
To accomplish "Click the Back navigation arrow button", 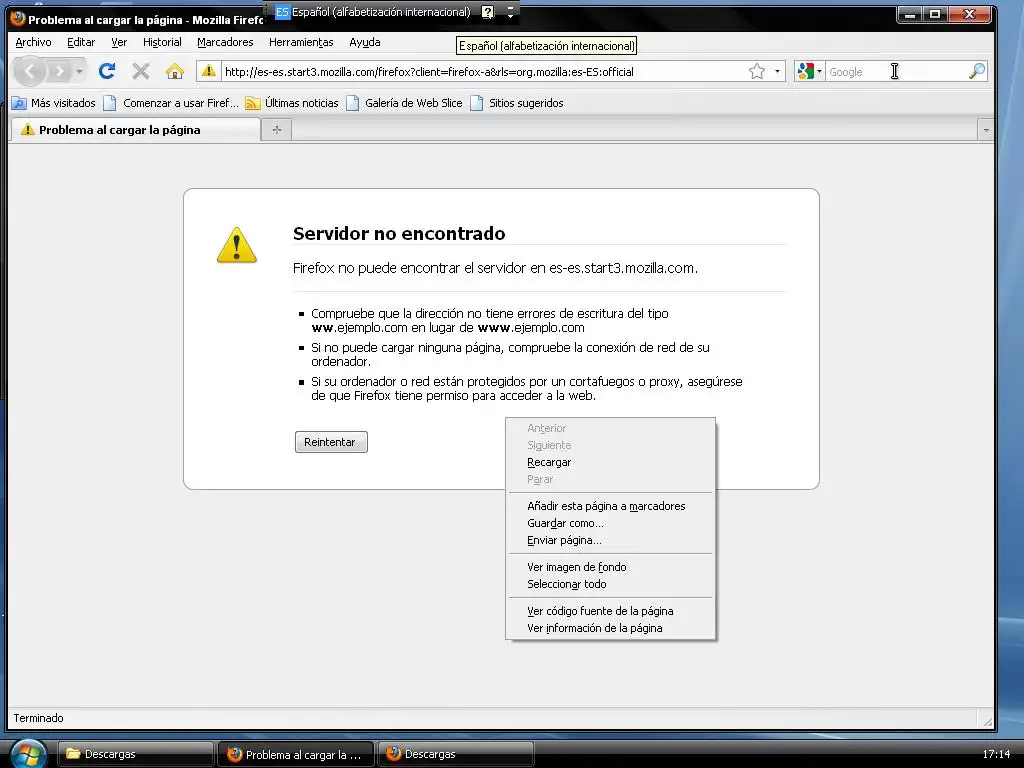I will tap(30, 71).
